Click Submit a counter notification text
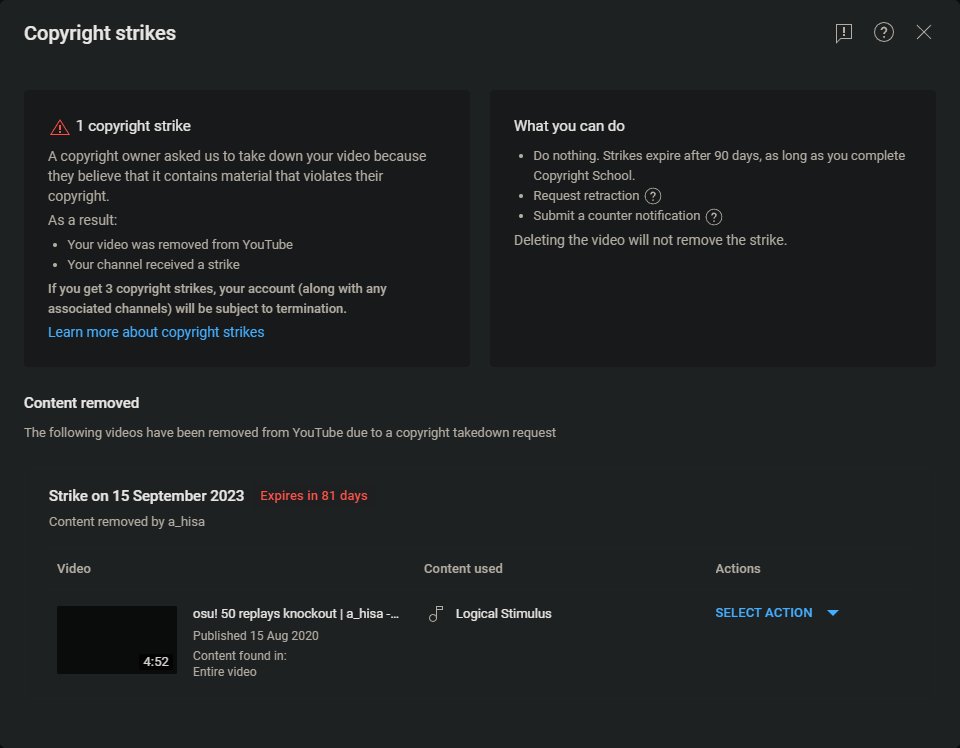Viewport: 960px width, 748px height. (x=617, y=216)
